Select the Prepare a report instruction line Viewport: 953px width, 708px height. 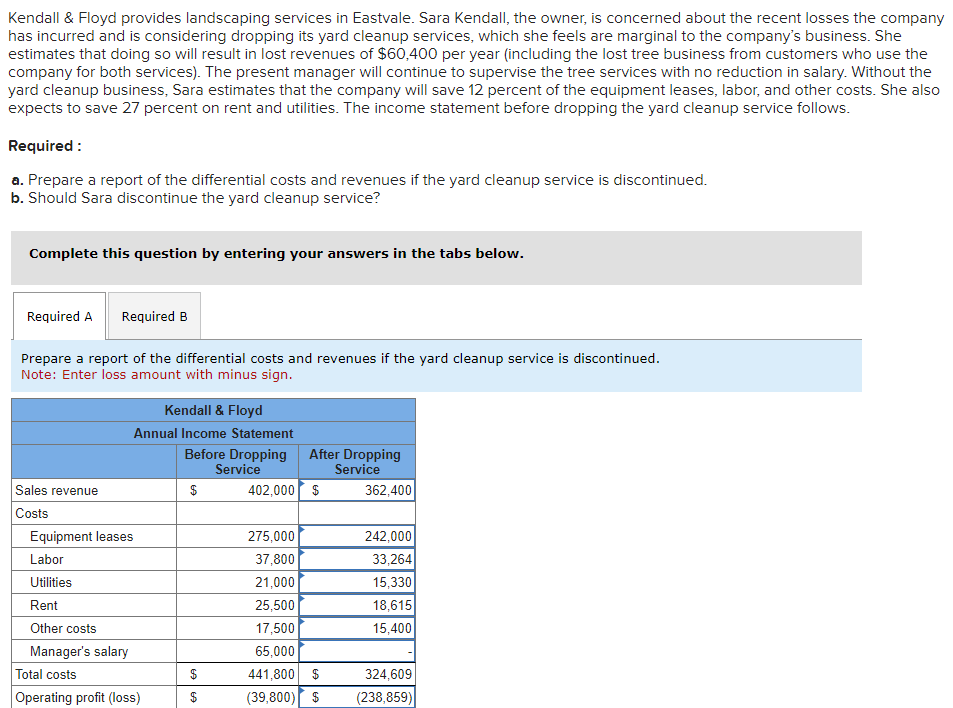pyautogui.click(x=340, y=359)
